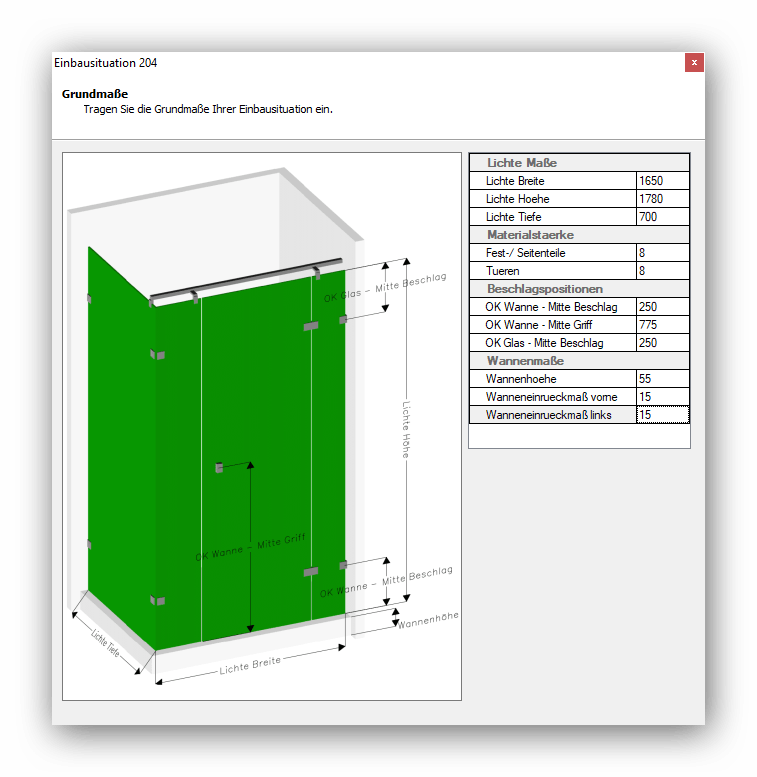Click the Wanneneinrueckmaß links value field
Image resolution: width=757 pixels, height=777 pixels.
point(662,415)
